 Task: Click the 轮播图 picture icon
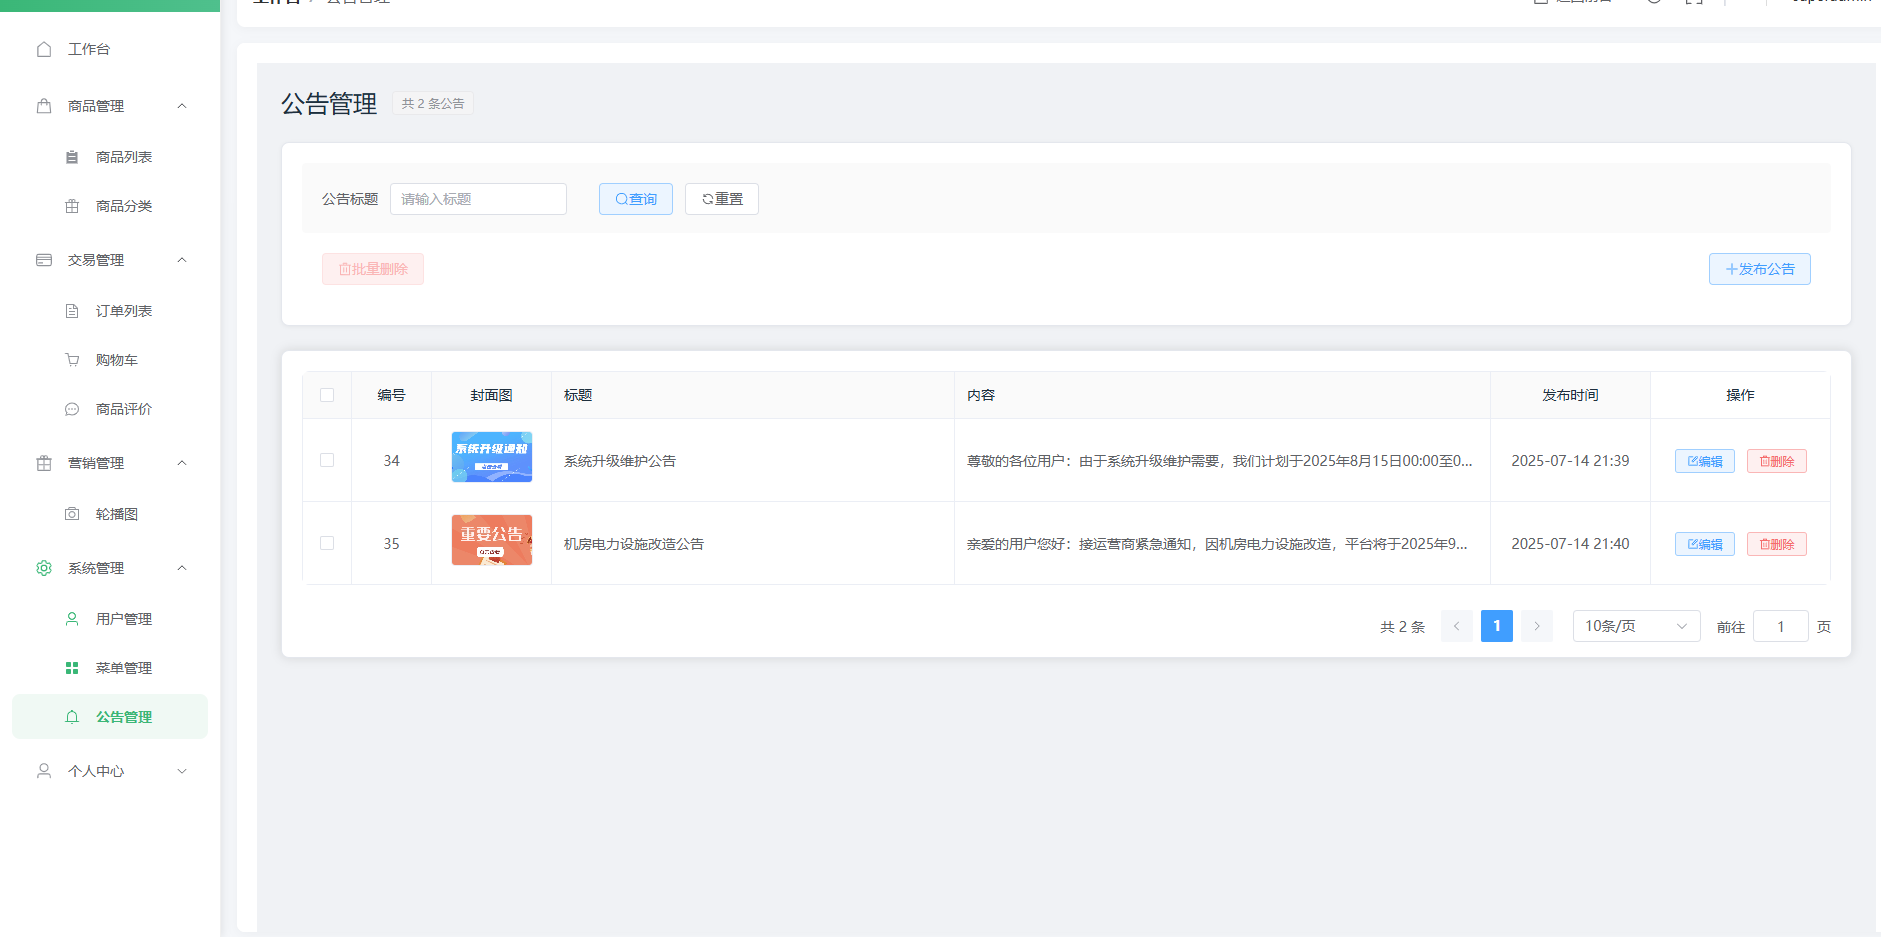[x=72, y=514]
